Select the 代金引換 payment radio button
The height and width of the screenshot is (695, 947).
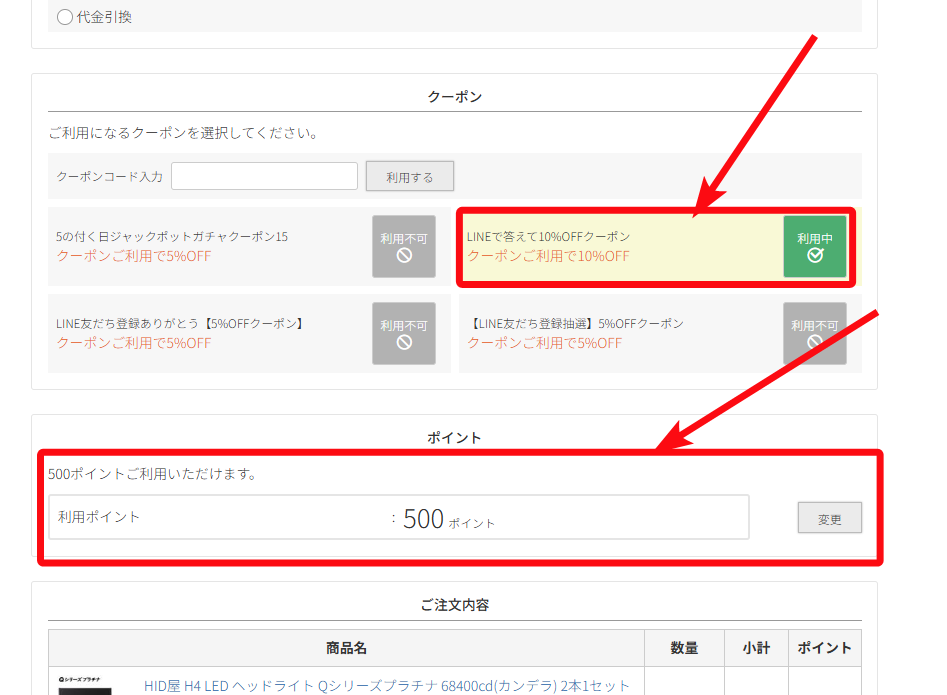66,17
